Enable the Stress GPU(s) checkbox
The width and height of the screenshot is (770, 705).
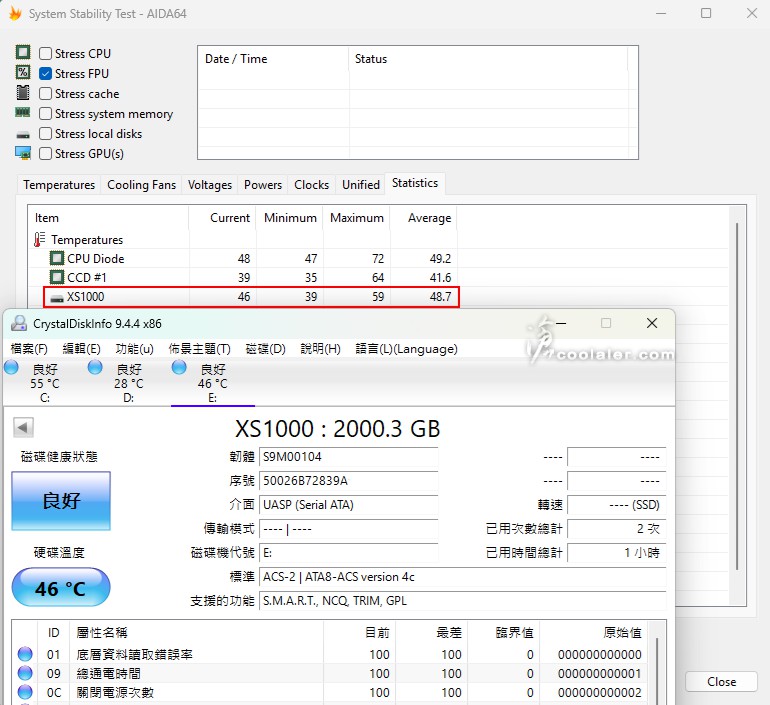coord(45,154)
